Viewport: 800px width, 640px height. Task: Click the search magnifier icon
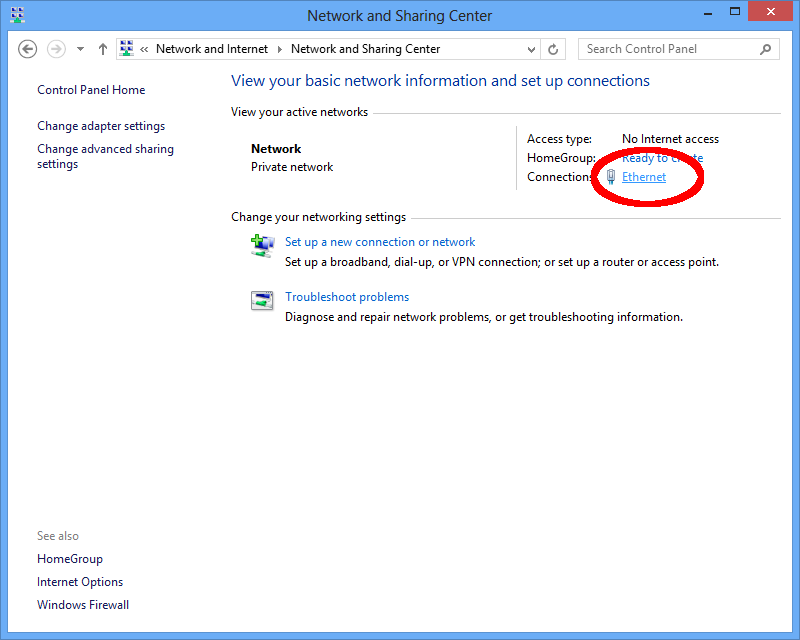pos(765,49)
